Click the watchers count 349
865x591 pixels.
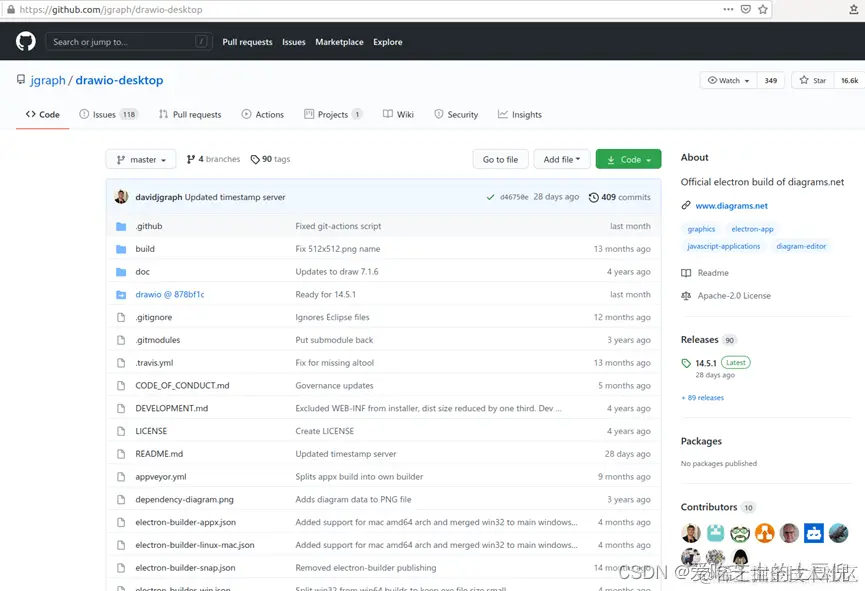pyautogui.click(x=771, y=80)
